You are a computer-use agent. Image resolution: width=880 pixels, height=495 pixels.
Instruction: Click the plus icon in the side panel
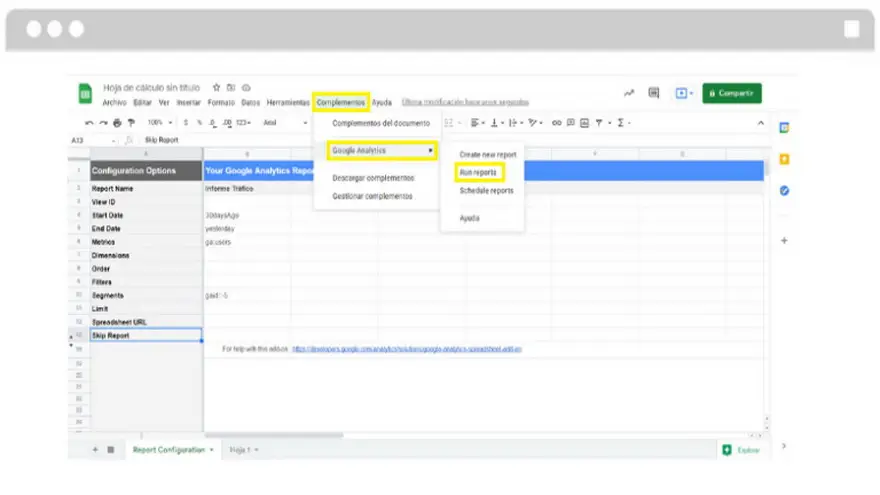(x=784, y=240)
